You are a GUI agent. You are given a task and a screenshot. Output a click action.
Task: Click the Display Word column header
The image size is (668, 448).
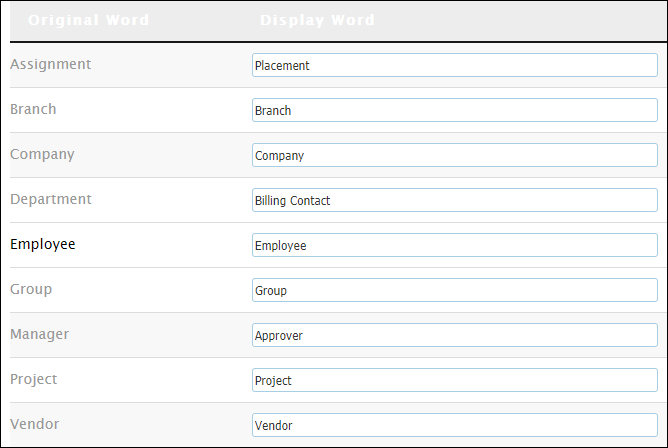pos(317,20)
